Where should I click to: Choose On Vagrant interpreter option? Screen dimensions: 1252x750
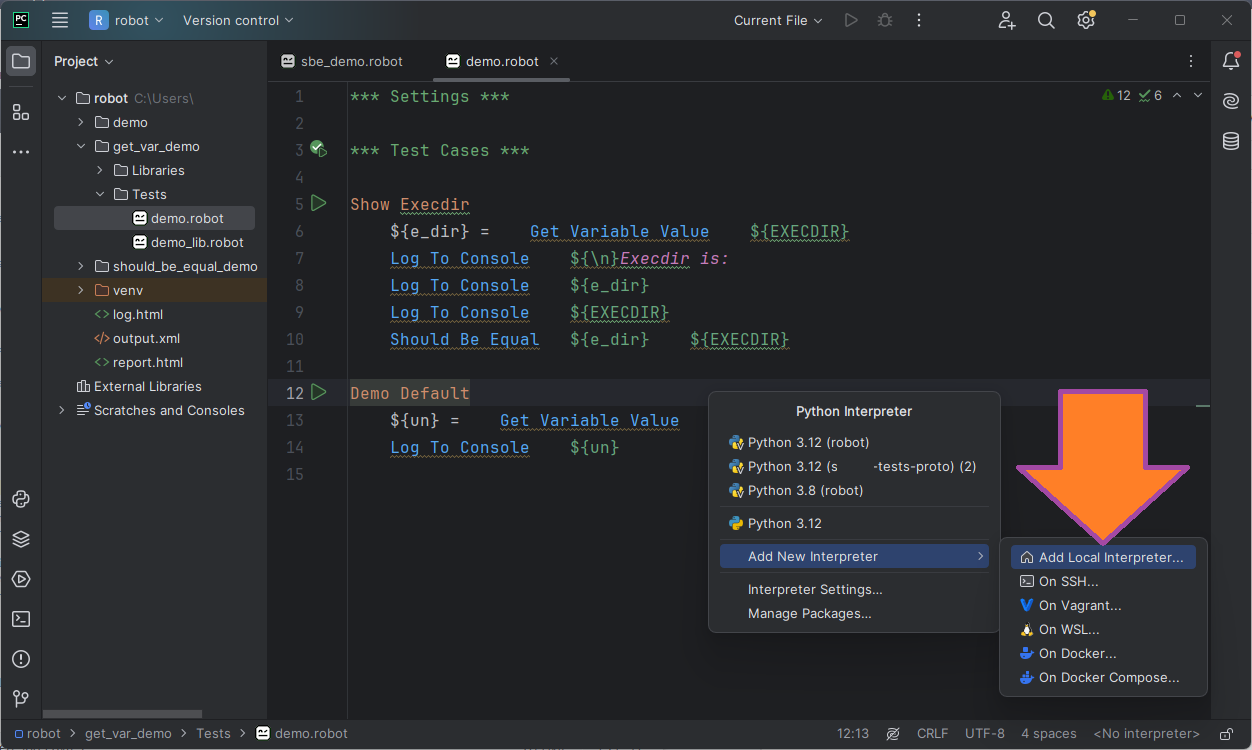tap(1103, 605)
